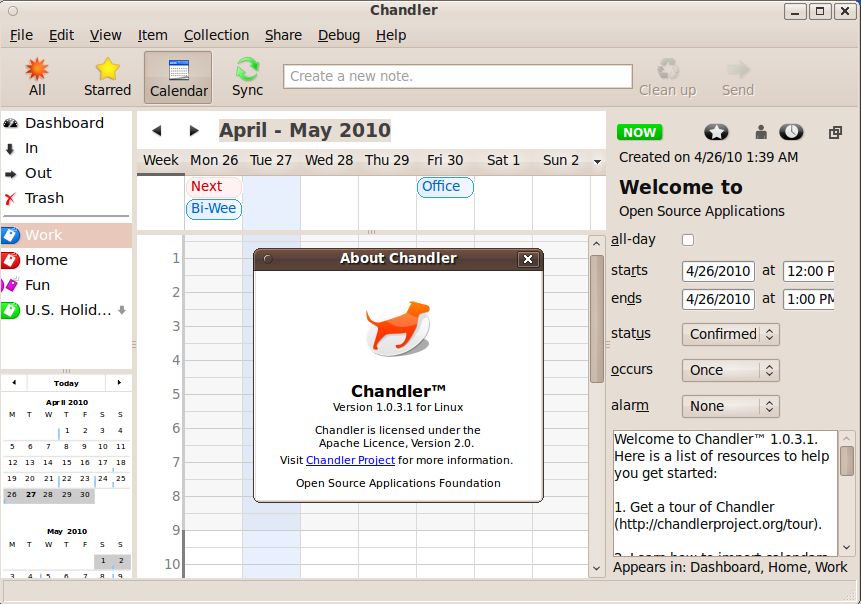Image resolution: width=861 pixels, height=604 pixels.
Task: Open the Debug menu
Action: tap(339, 35)
